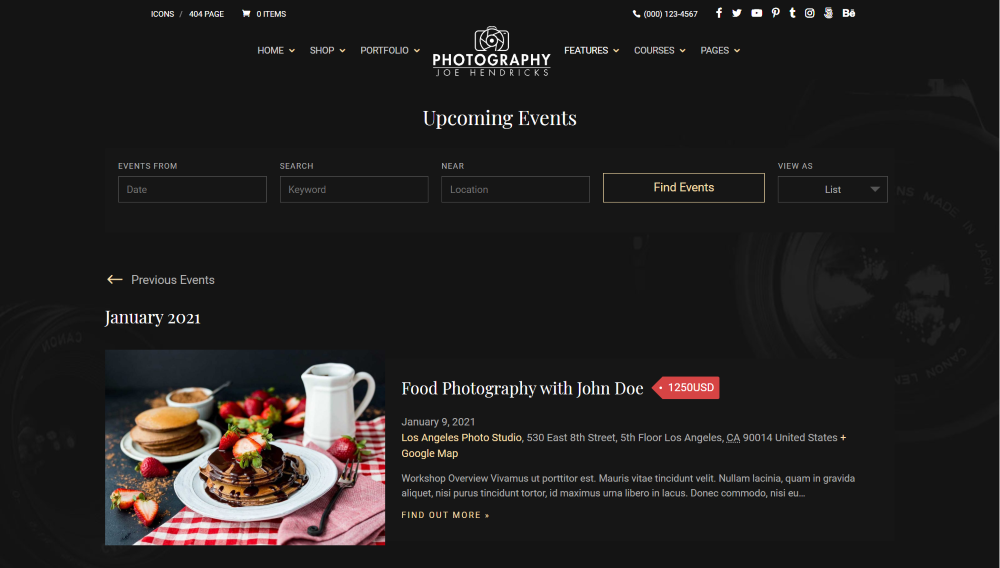Click the shopping cart icon
Screen dimensions: 1000x568
(x=246, y=13)
